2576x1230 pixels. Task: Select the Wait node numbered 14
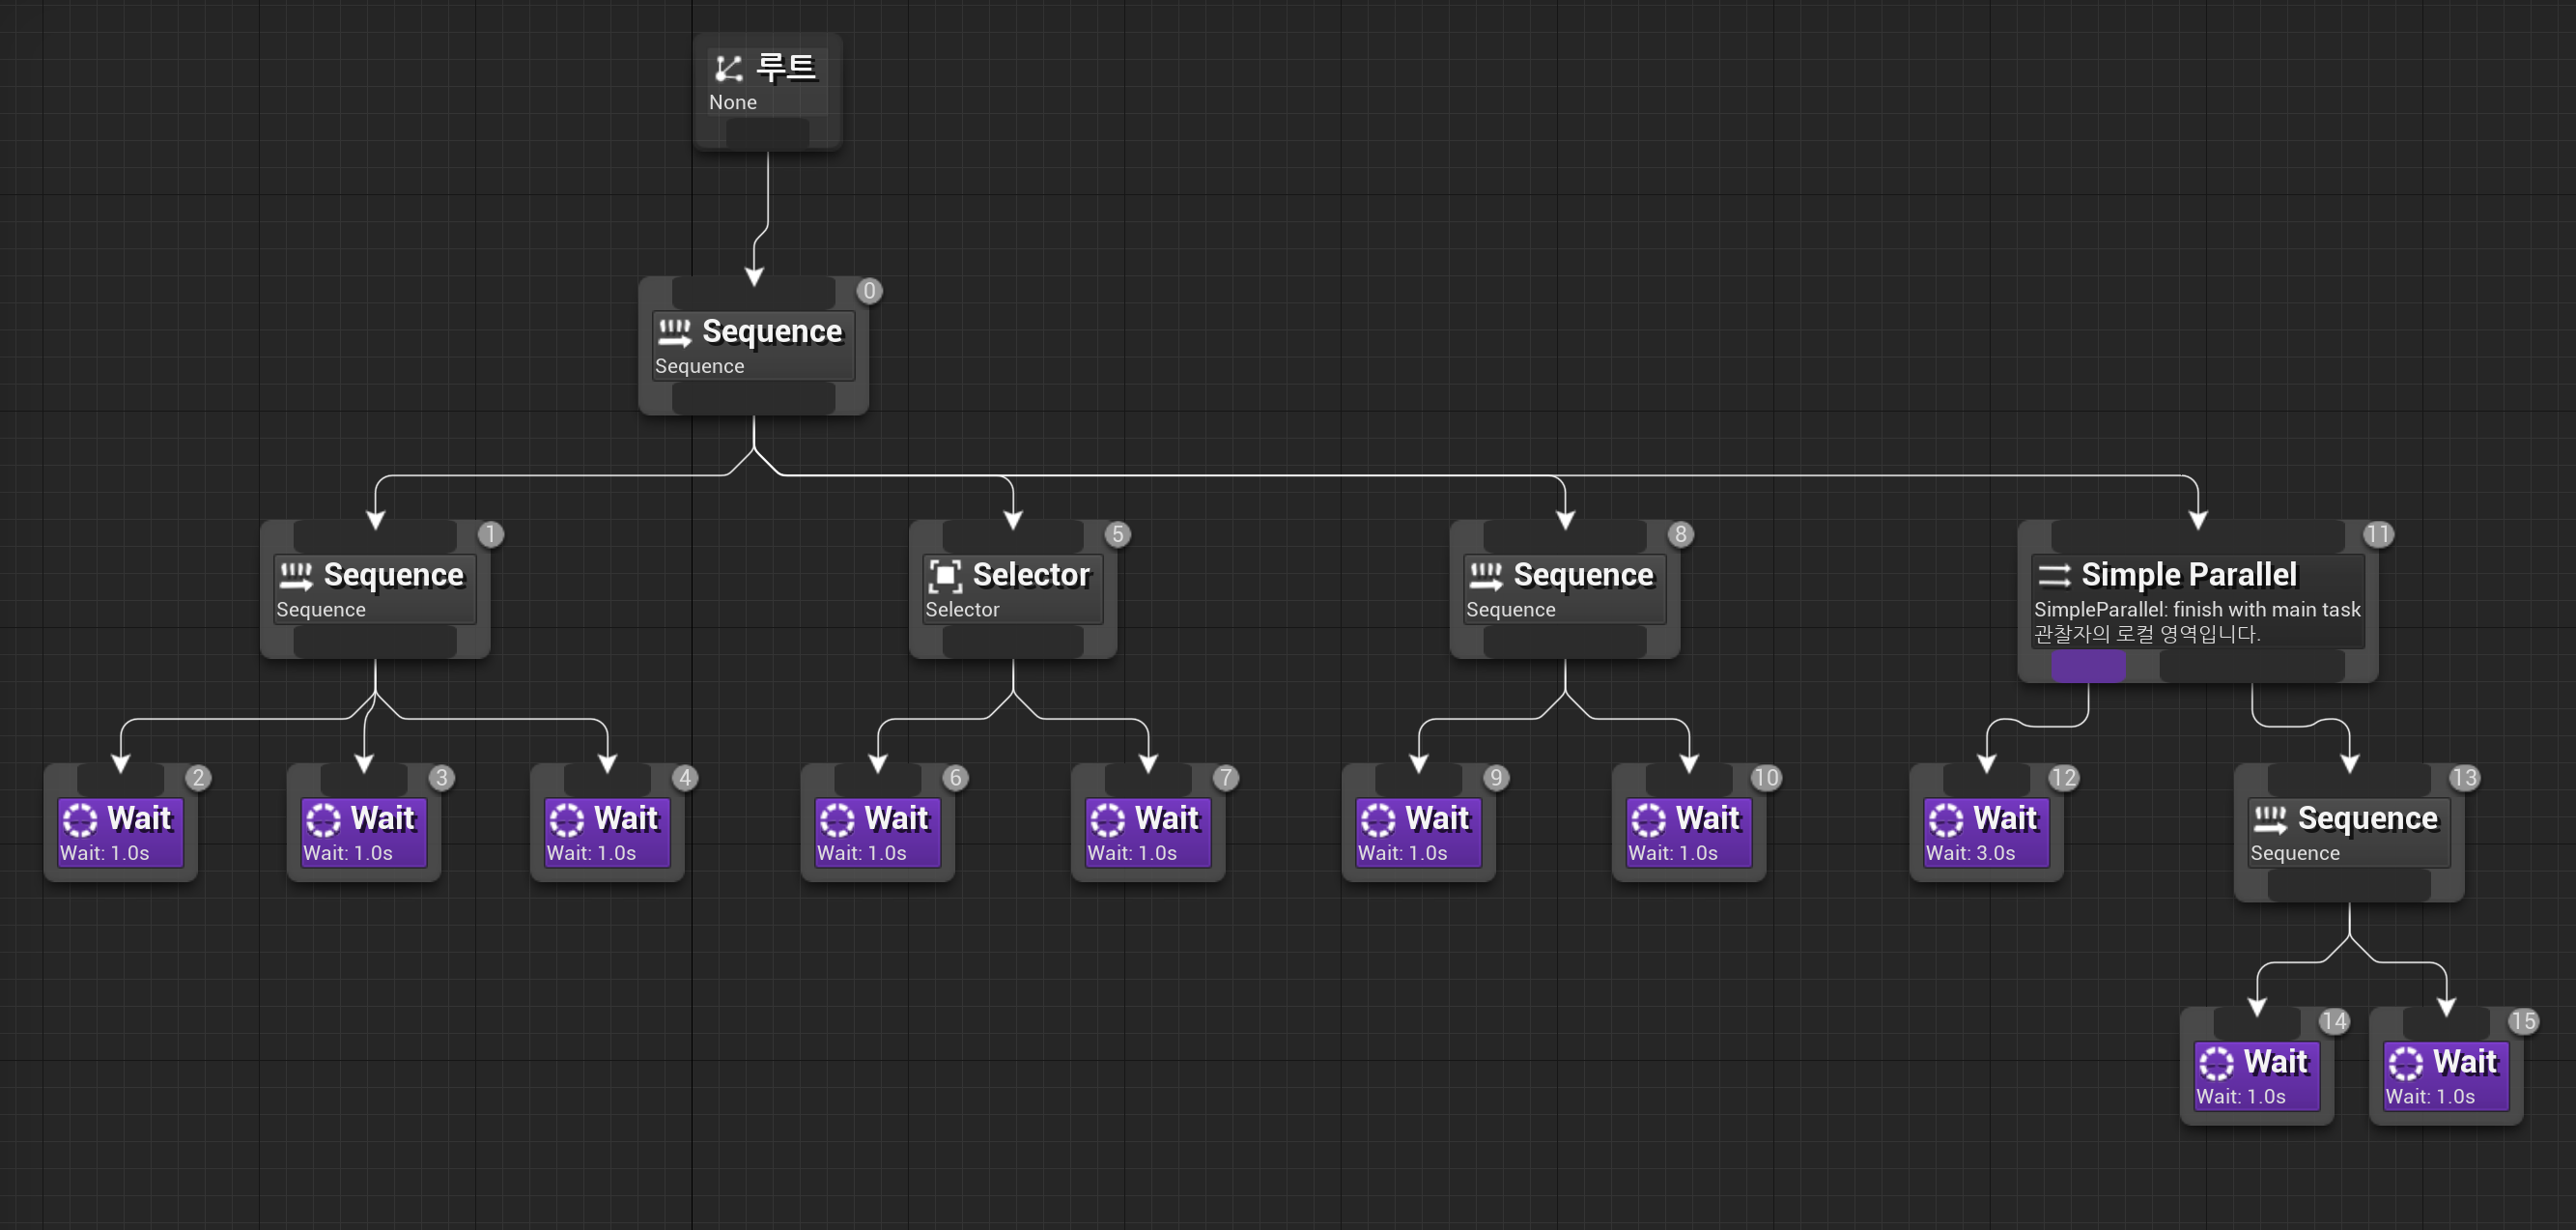coord(2256,1075)
